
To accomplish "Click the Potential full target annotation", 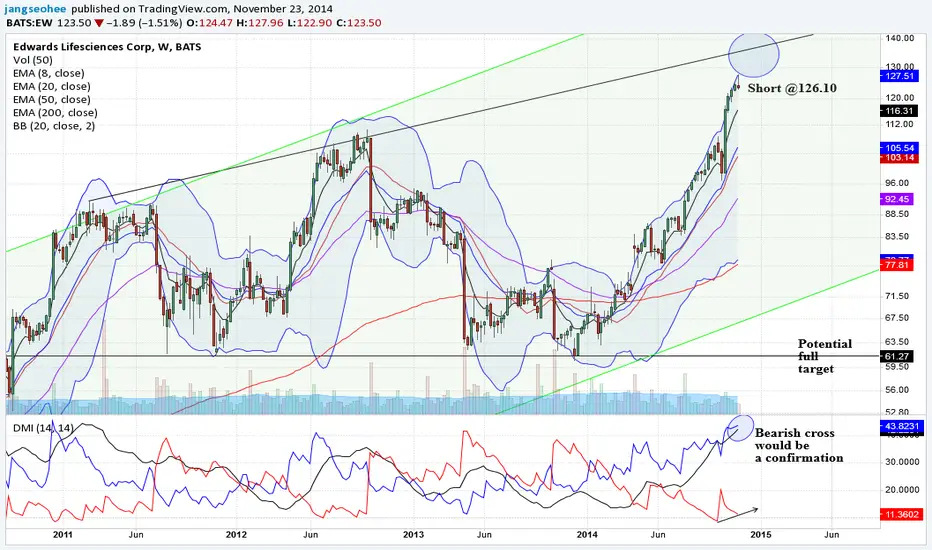I will 824,356.
